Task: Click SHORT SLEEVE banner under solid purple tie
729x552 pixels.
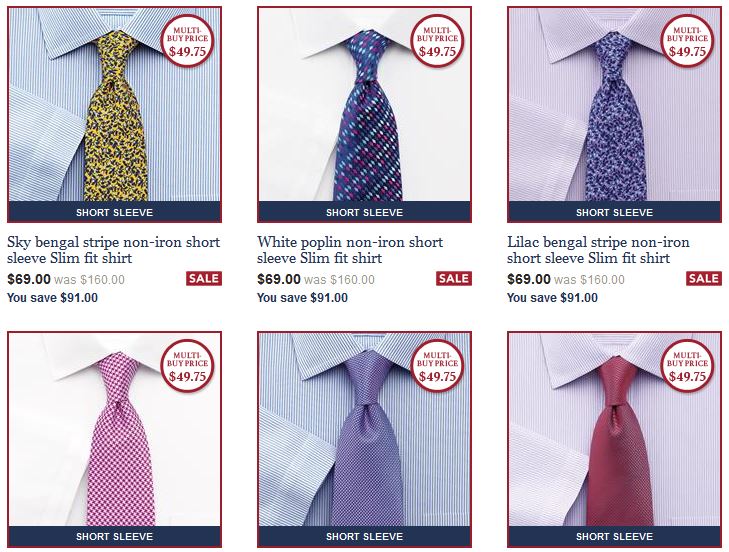Action: (364, 536)
